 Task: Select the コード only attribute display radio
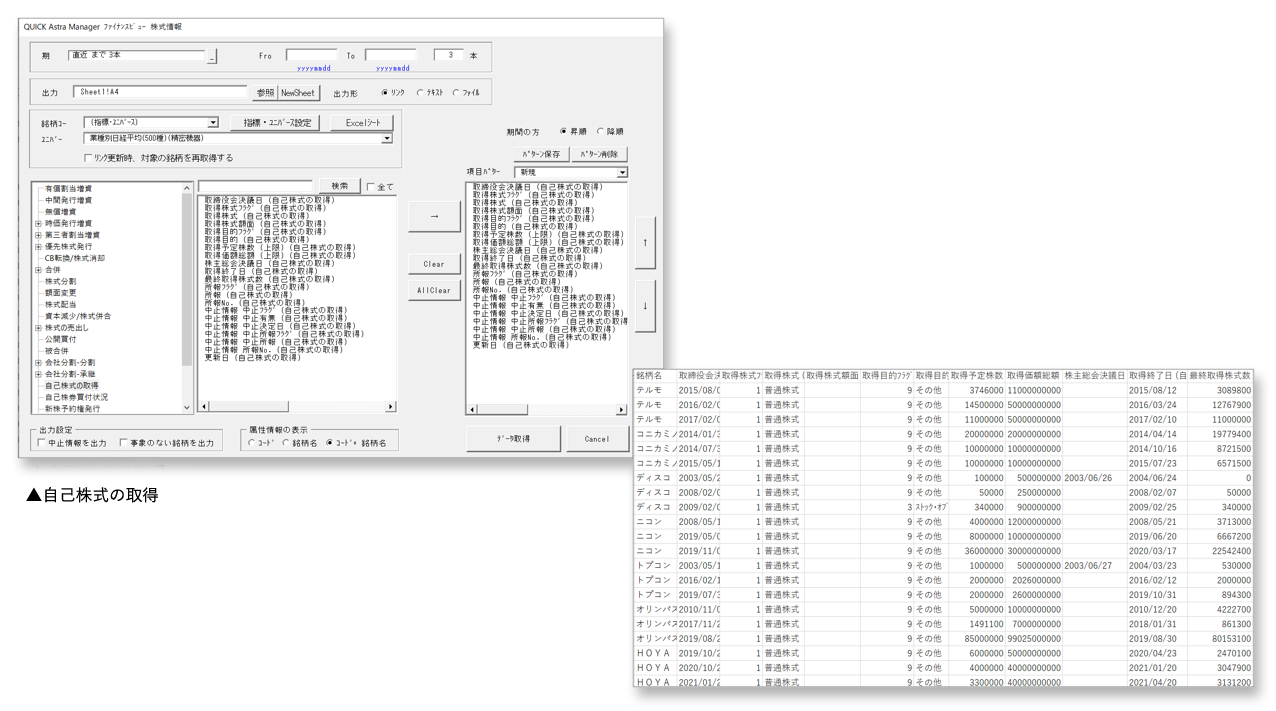click(251, 443)
